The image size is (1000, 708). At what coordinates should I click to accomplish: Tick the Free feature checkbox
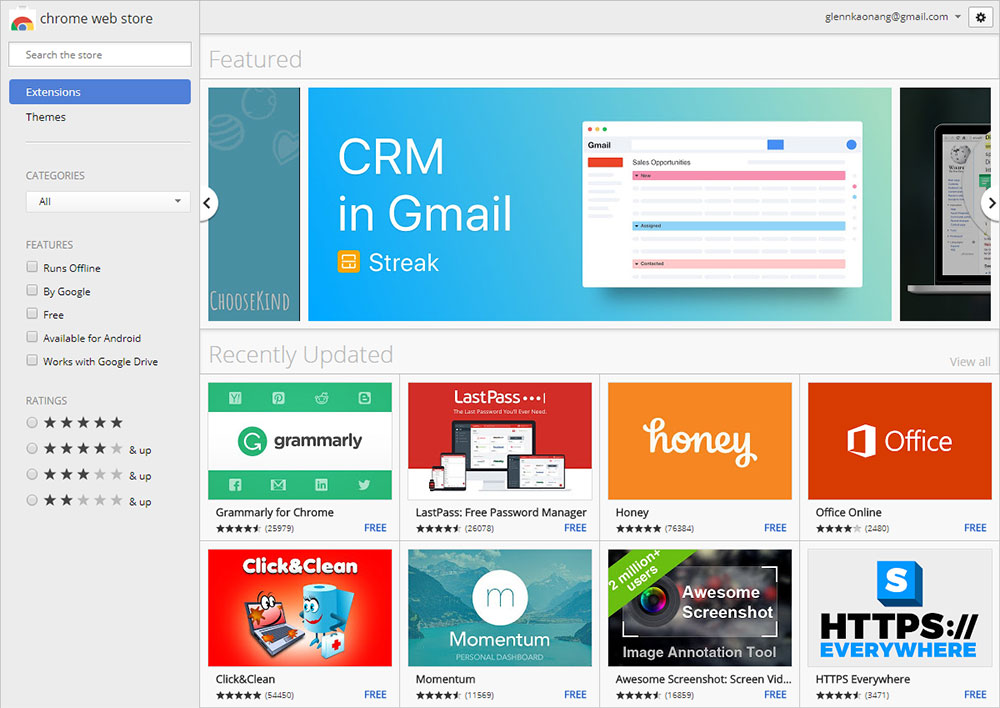[32, 313]
